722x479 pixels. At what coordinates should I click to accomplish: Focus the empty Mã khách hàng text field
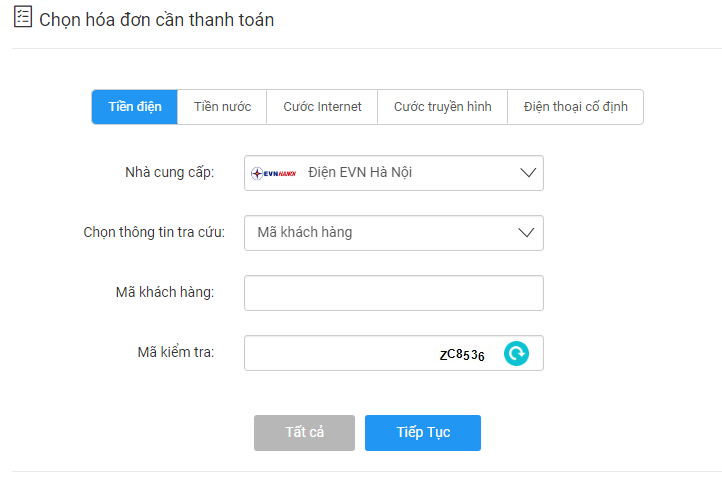pos(394,293)
